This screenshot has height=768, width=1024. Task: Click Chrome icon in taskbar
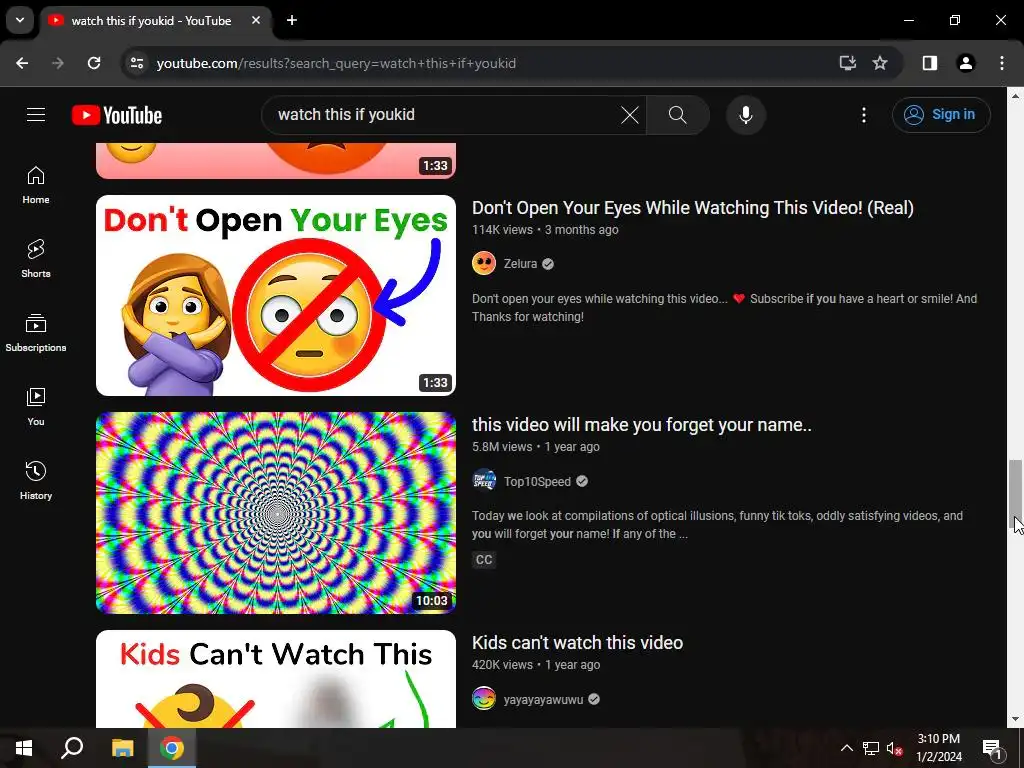tap(172, 748)
